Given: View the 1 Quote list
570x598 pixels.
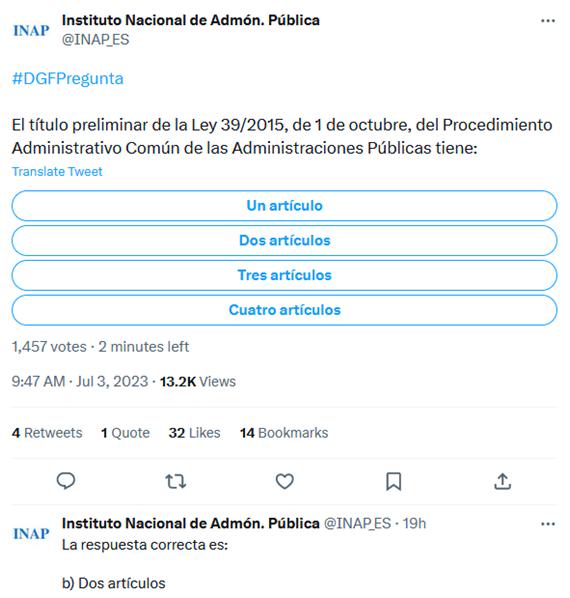Looking at the screenshot, I should click(125, 433).
